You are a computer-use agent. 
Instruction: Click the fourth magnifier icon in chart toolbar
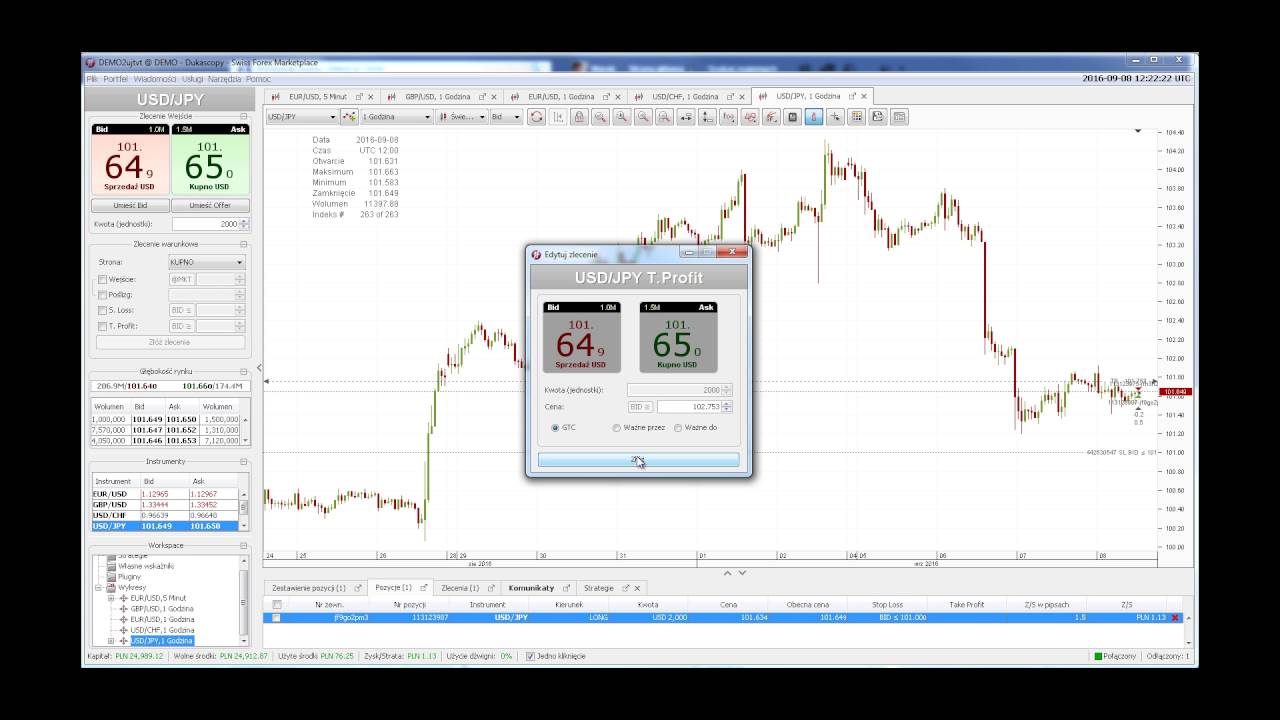[664, 117]
